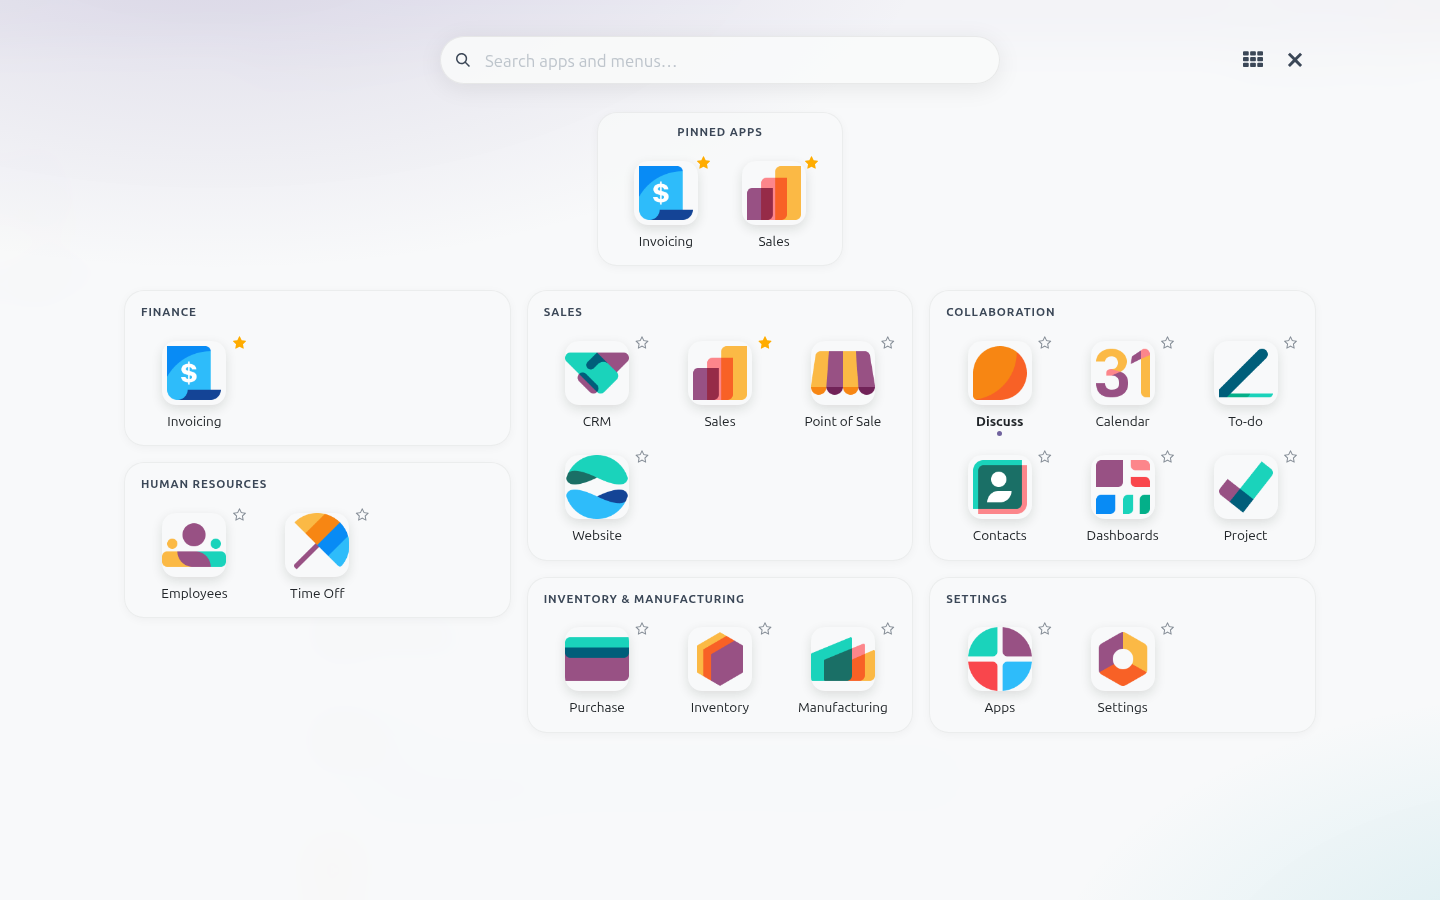Pin the Project app star
Image resolution: width=1440 pixels, height=900 pixels.
1291,457
